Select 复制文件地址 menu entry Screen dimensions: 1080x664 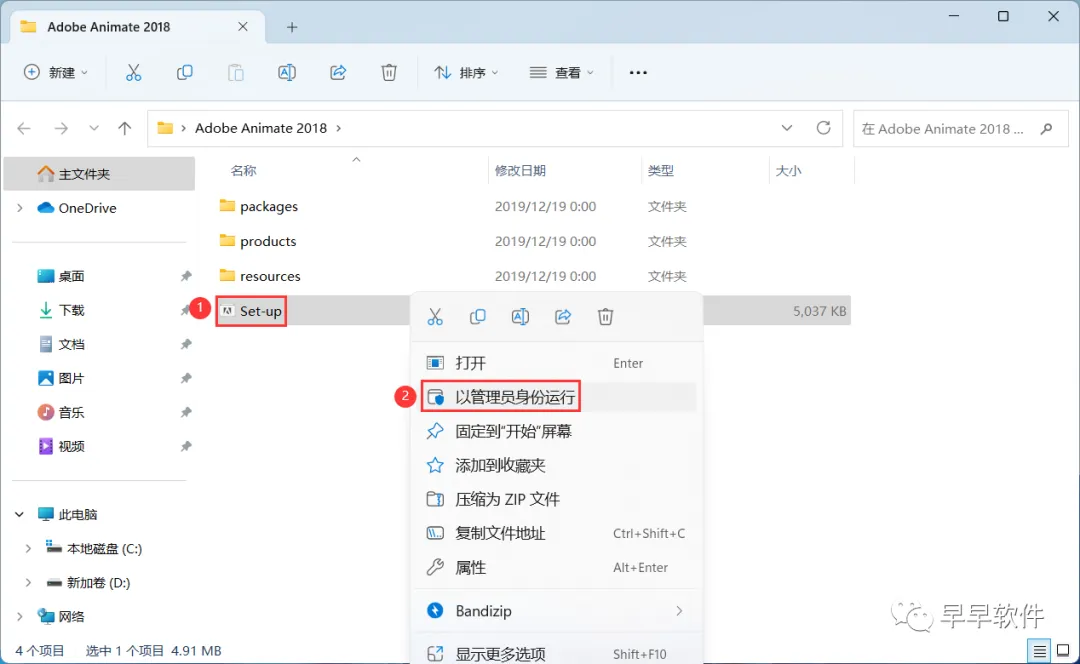(x=557, y=533)
